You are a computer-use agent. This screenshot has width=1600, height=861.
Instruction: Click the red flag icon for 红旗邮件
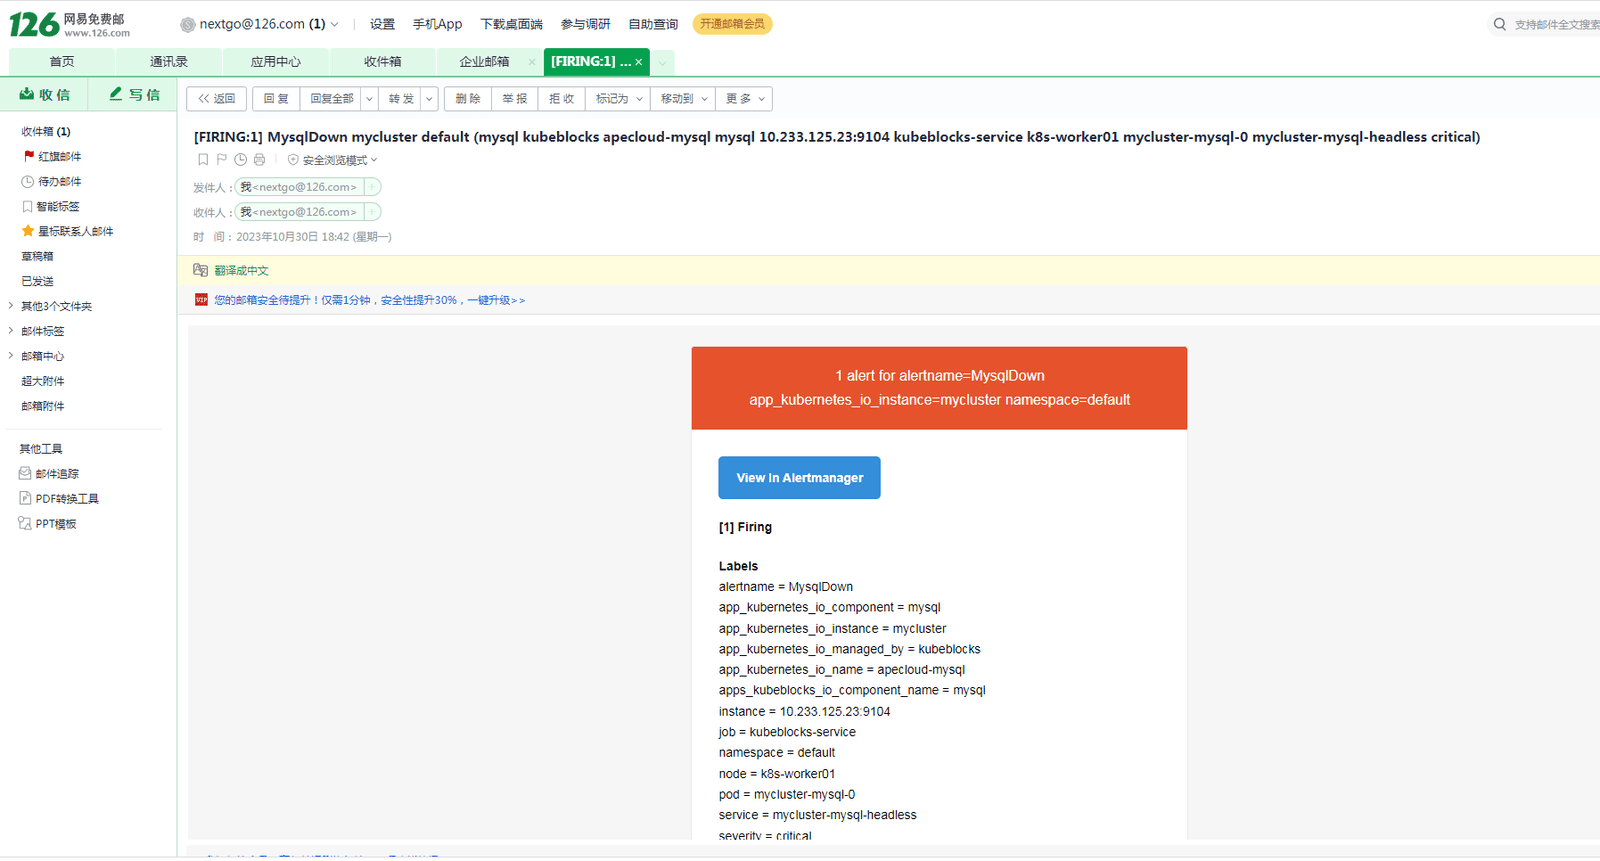[x=29, y=156]
